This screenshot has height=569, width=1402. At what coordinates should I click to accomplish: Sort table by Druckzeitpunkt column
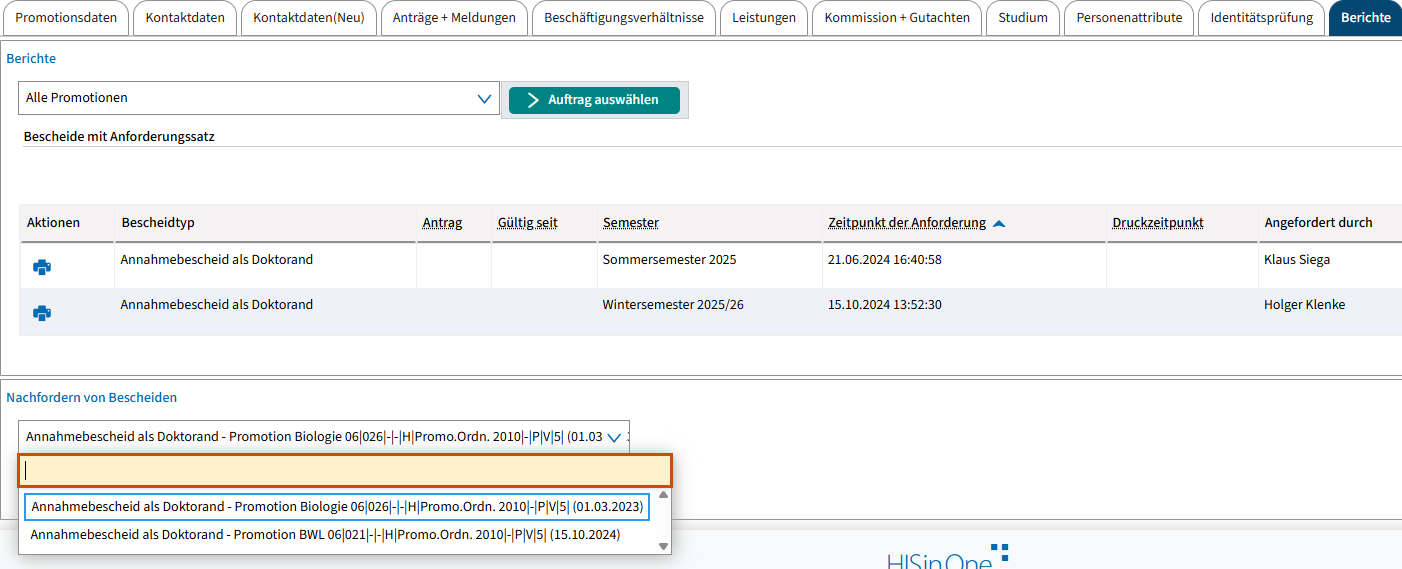point(1157,223)
